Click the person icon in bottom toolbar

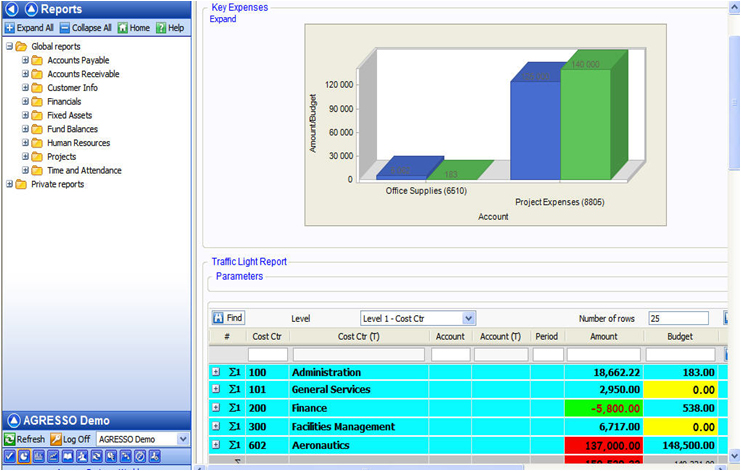(82, 456)
